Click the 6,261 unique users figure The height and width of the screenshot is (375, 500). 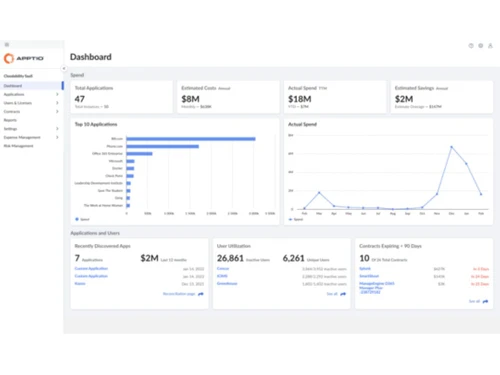coord(294,258)
